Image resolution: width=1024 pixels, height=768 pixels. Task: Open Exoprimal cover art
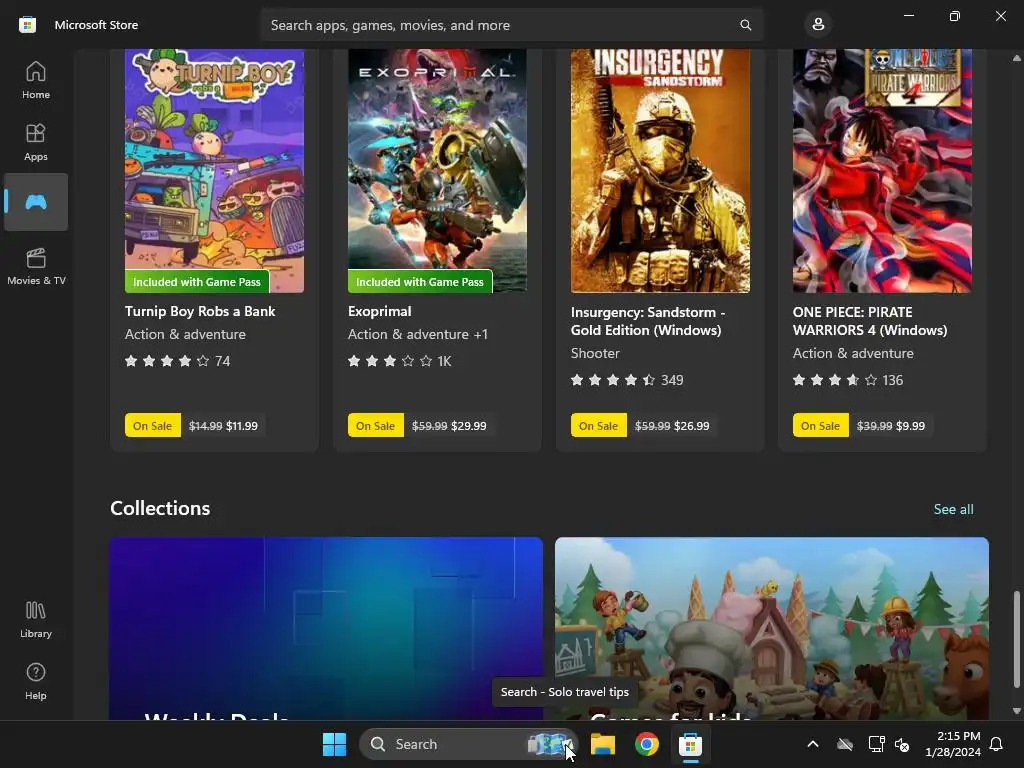[438, 170]
